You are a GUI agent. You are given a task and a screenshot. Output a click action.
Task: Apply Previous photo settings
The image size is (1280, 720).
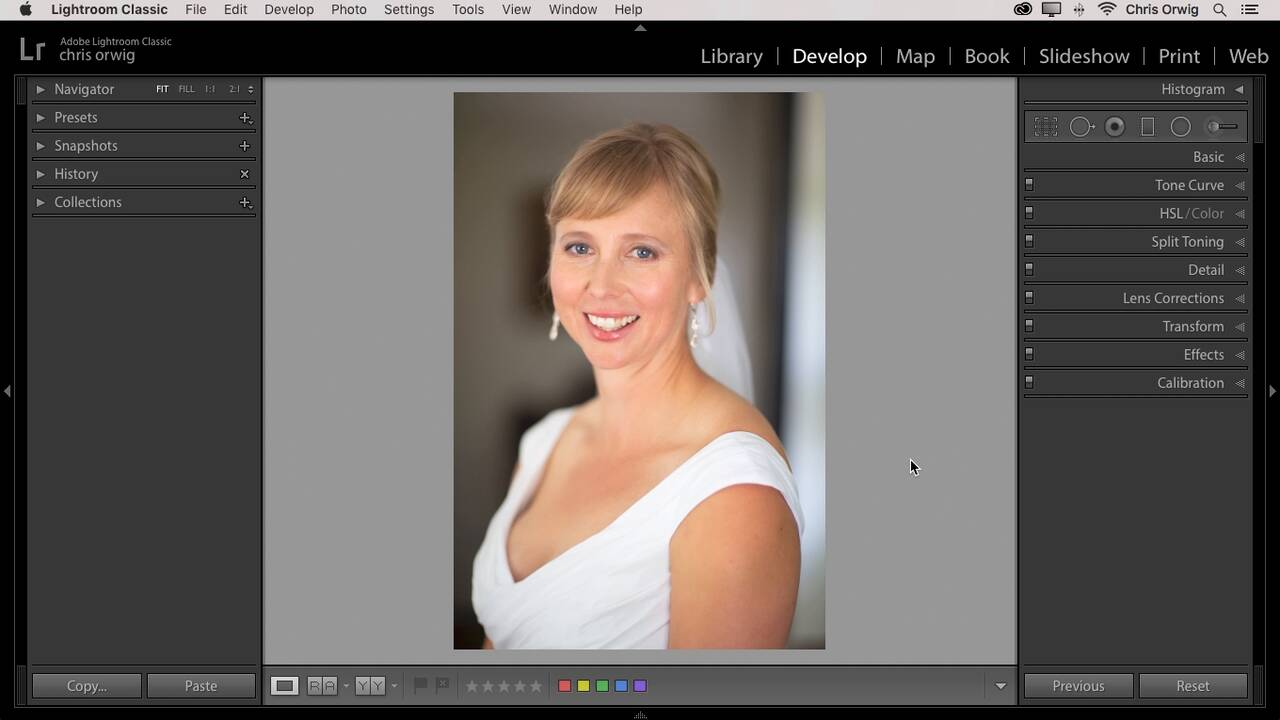[x=1078, y=686]
